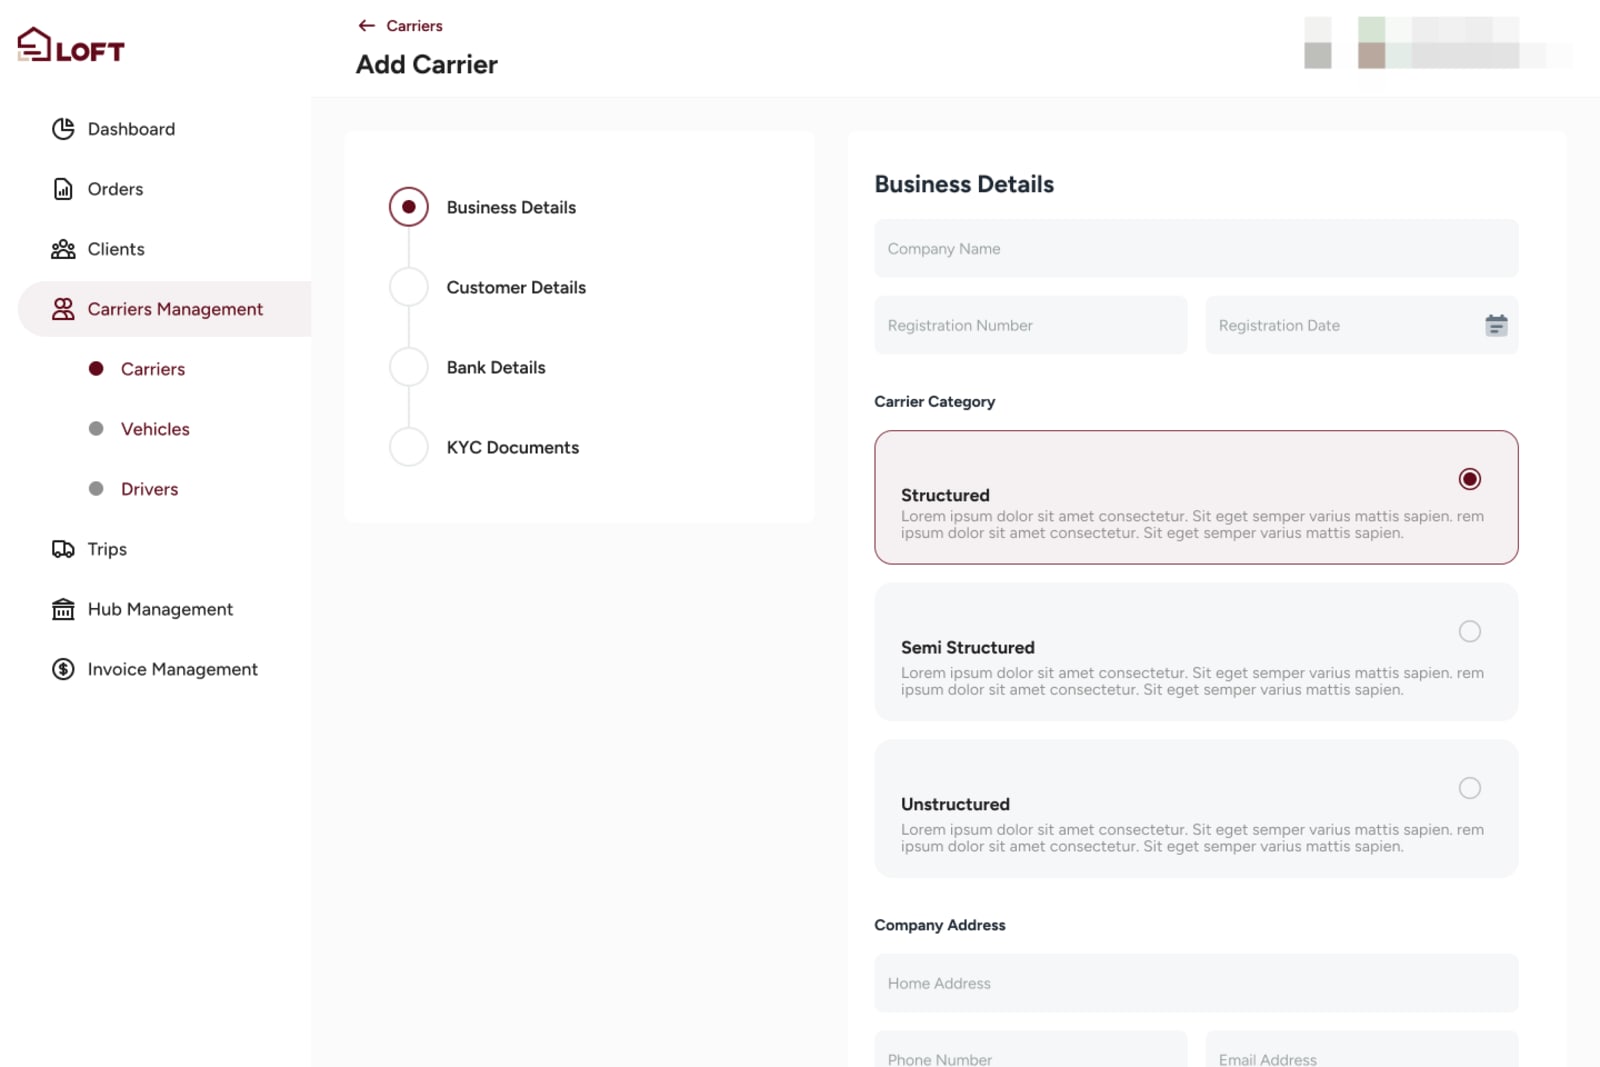
Task: Click the Vehicles bullet dot in sidebar
Action: (96, 429)
